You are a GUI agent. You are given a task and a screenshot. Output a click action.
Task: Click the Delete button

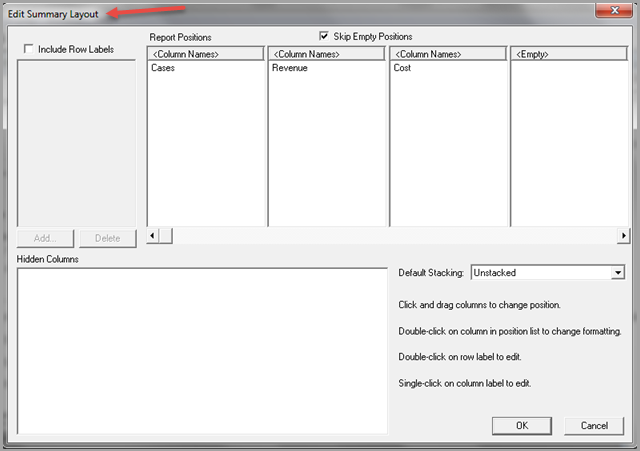coord(107,238)
